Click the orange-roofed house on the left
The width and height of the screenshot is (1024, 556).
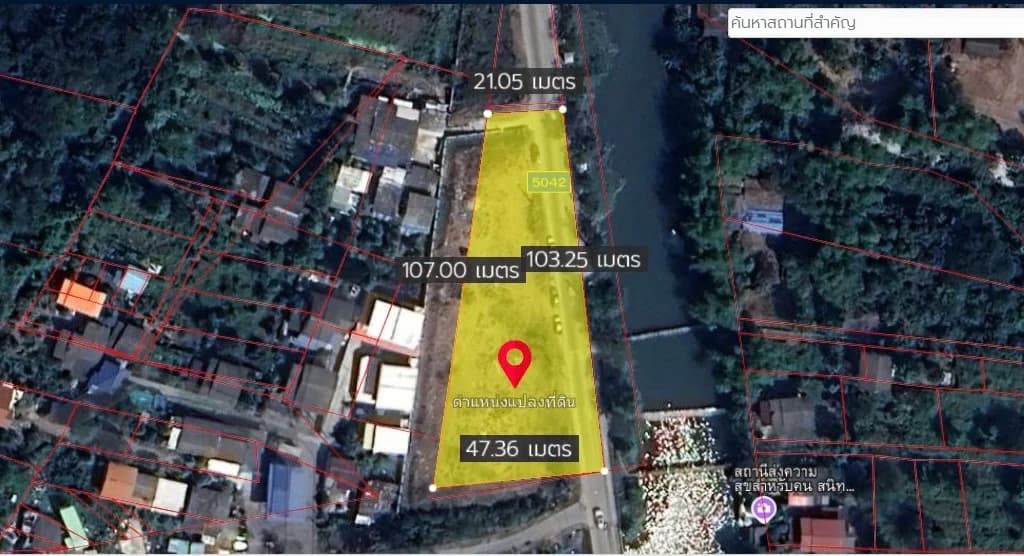point(81,297)
